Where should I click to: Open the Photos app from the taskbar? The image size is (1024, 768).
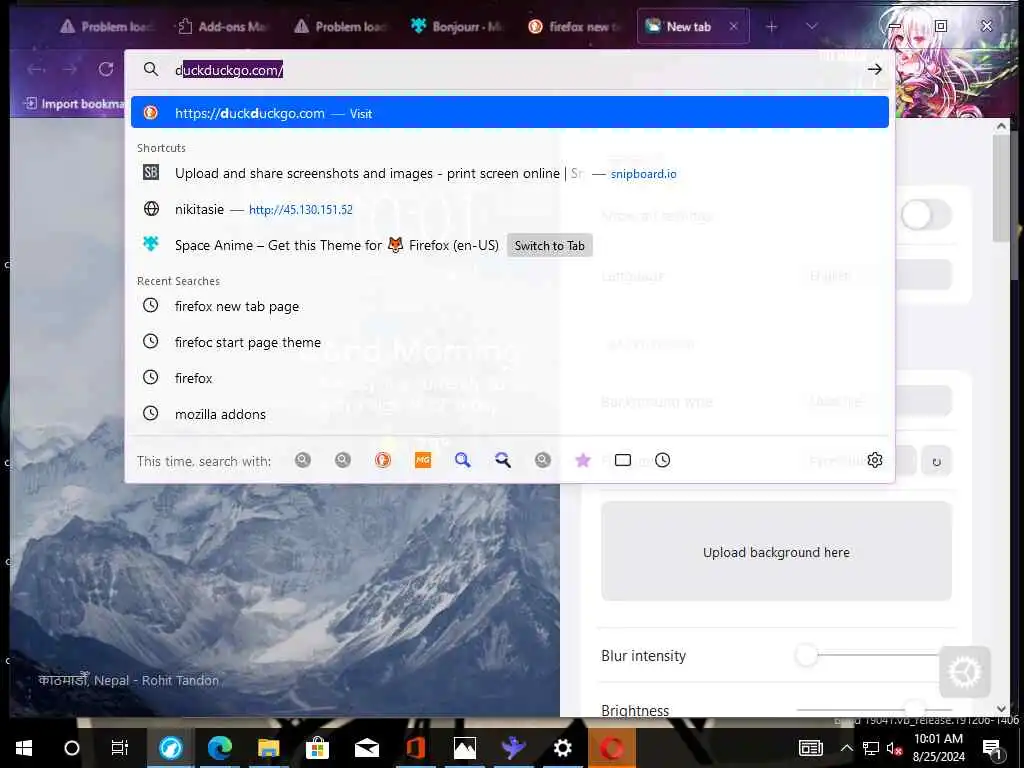pos(464,748)
